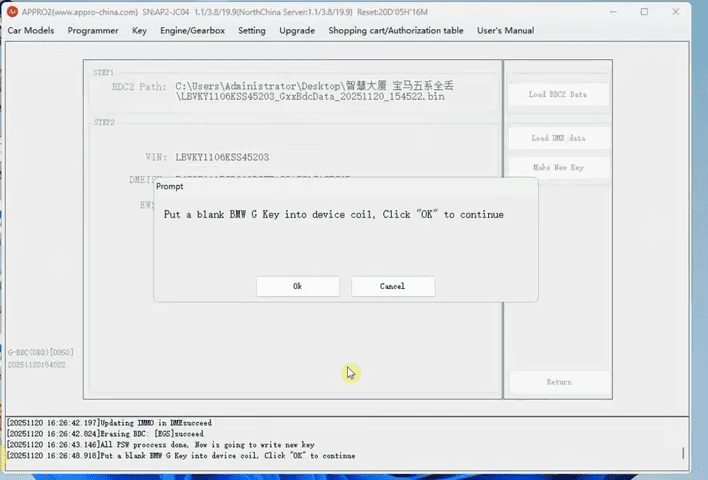The height and width of the screenshot is (480, 708).
Task: Maximize the APPRO2 window
Action: pos(645,11)
